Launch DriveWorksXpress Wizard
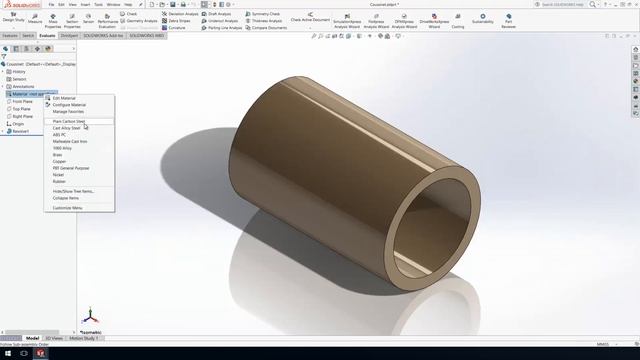Image resolution: width=640 pixels, height=360 pixels. [x=434, y=21]
